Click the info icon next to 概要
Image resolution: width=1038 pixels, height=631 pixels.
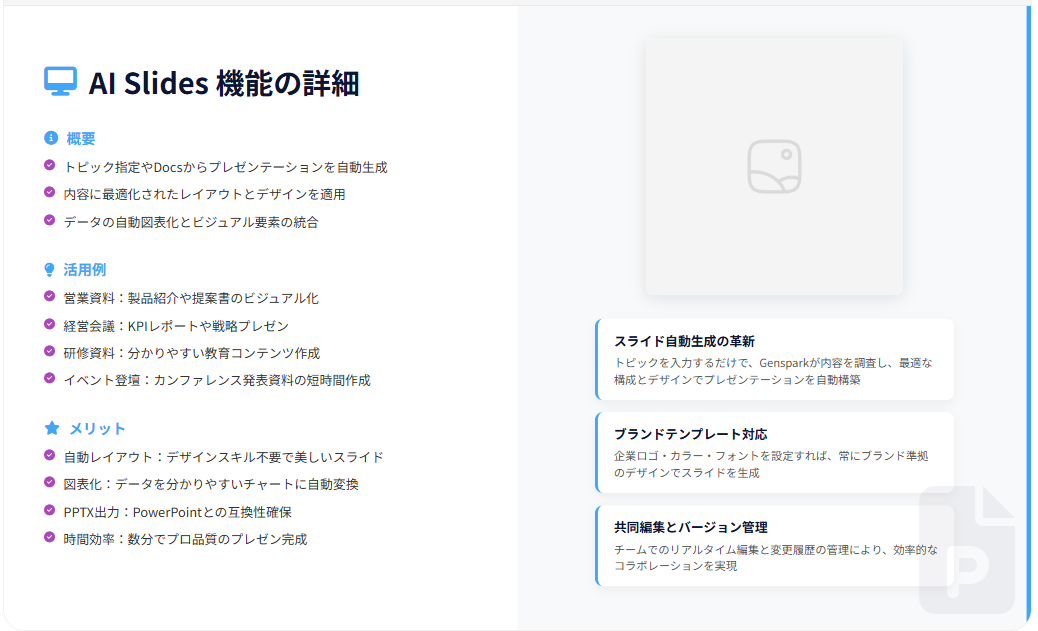[x=51, y=138]
